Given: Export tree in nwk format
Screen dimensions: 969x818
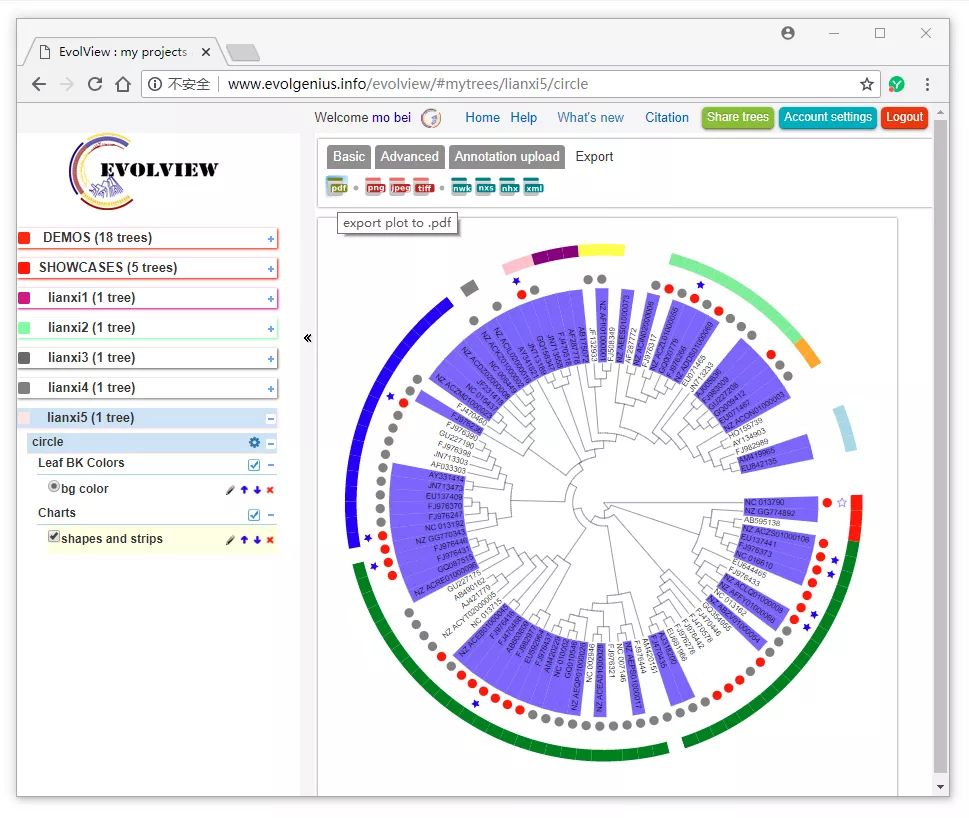Looking at the screenshot, I should tap(462, 187).
